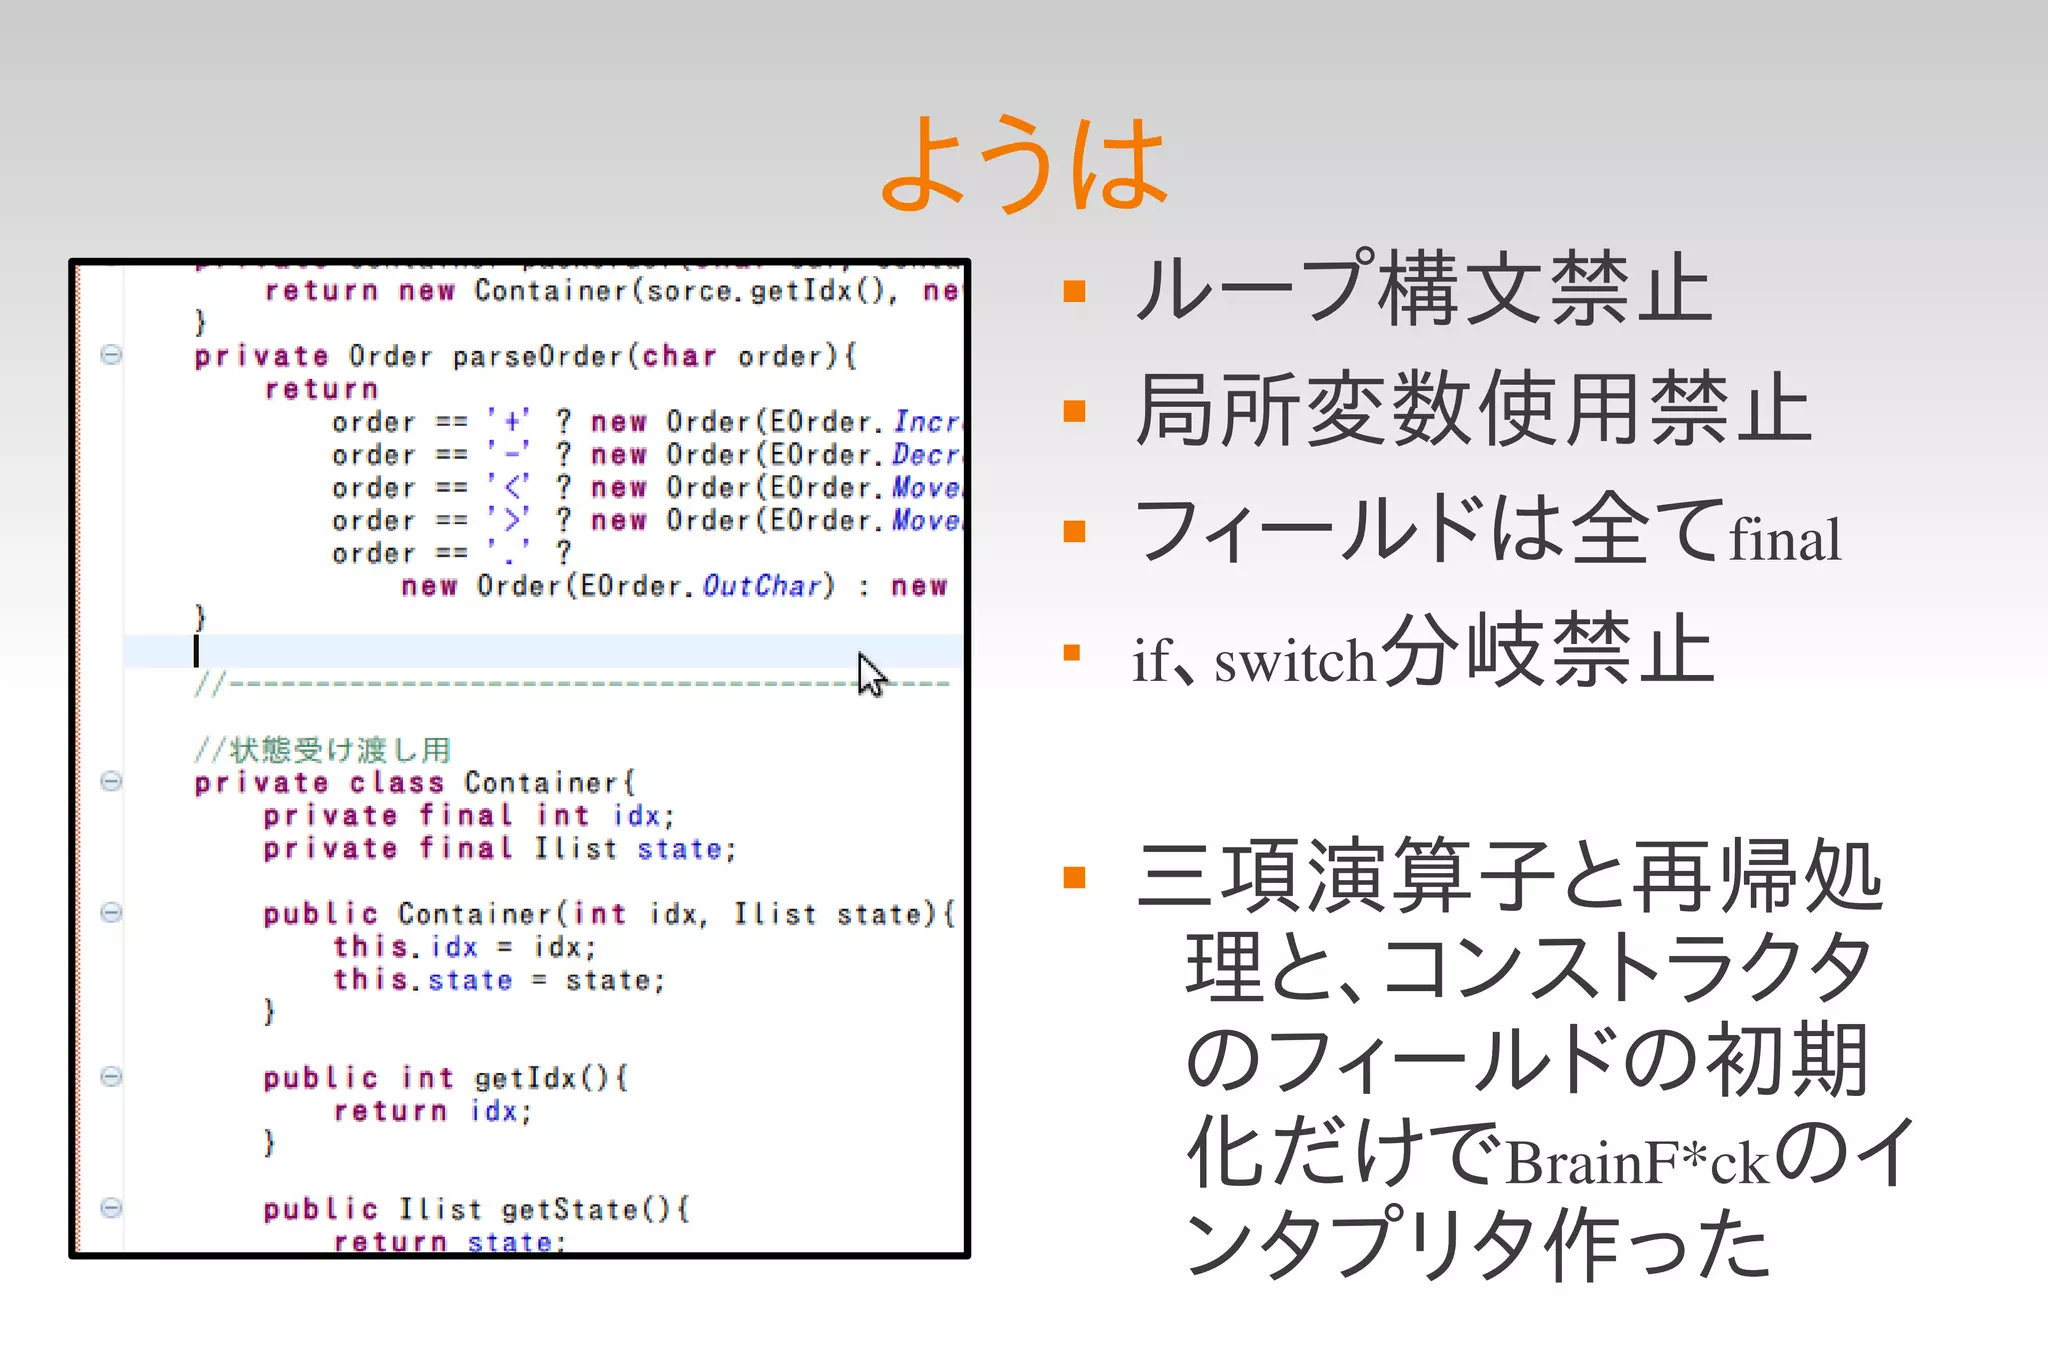The height and width of the screenshot is (1365, 2048).
Task: Click the code line private Order parseOrder
Action: [525, 356]
